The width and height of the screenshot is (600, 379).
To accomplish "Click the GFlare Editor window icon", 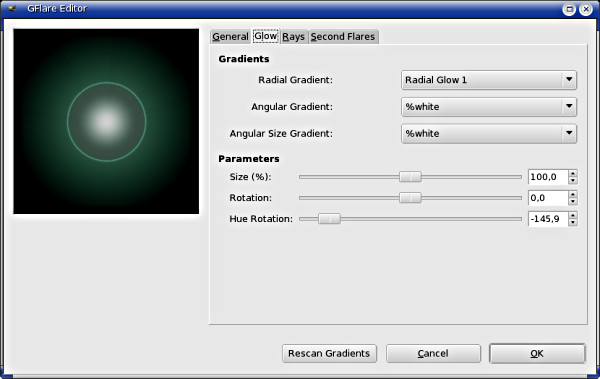I will tap(12, 8).
